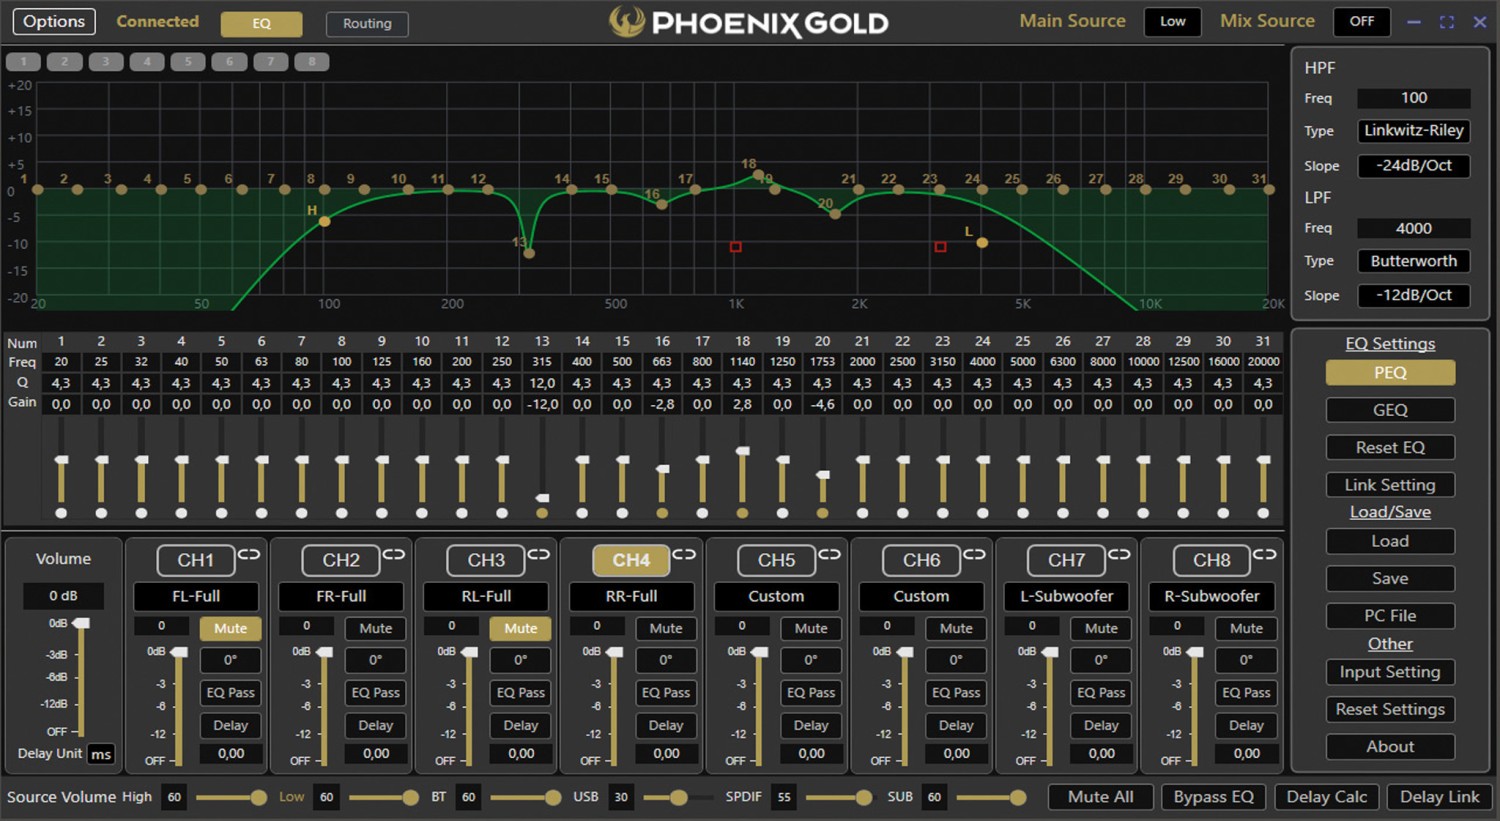The image size is (1500, 821).
Task: Click HPF Freq field showing 100
Action: [x=1413, y=98]
